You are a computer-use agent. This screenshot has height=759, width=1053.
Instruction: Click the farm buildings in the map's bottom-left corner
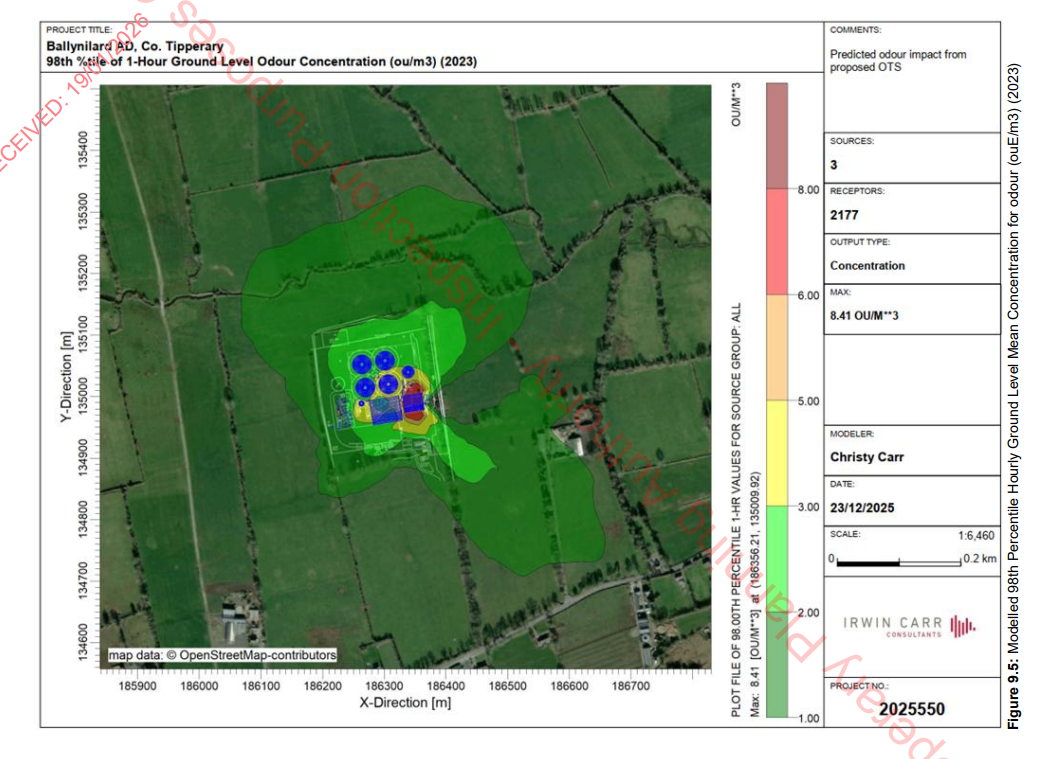[237, 622]
